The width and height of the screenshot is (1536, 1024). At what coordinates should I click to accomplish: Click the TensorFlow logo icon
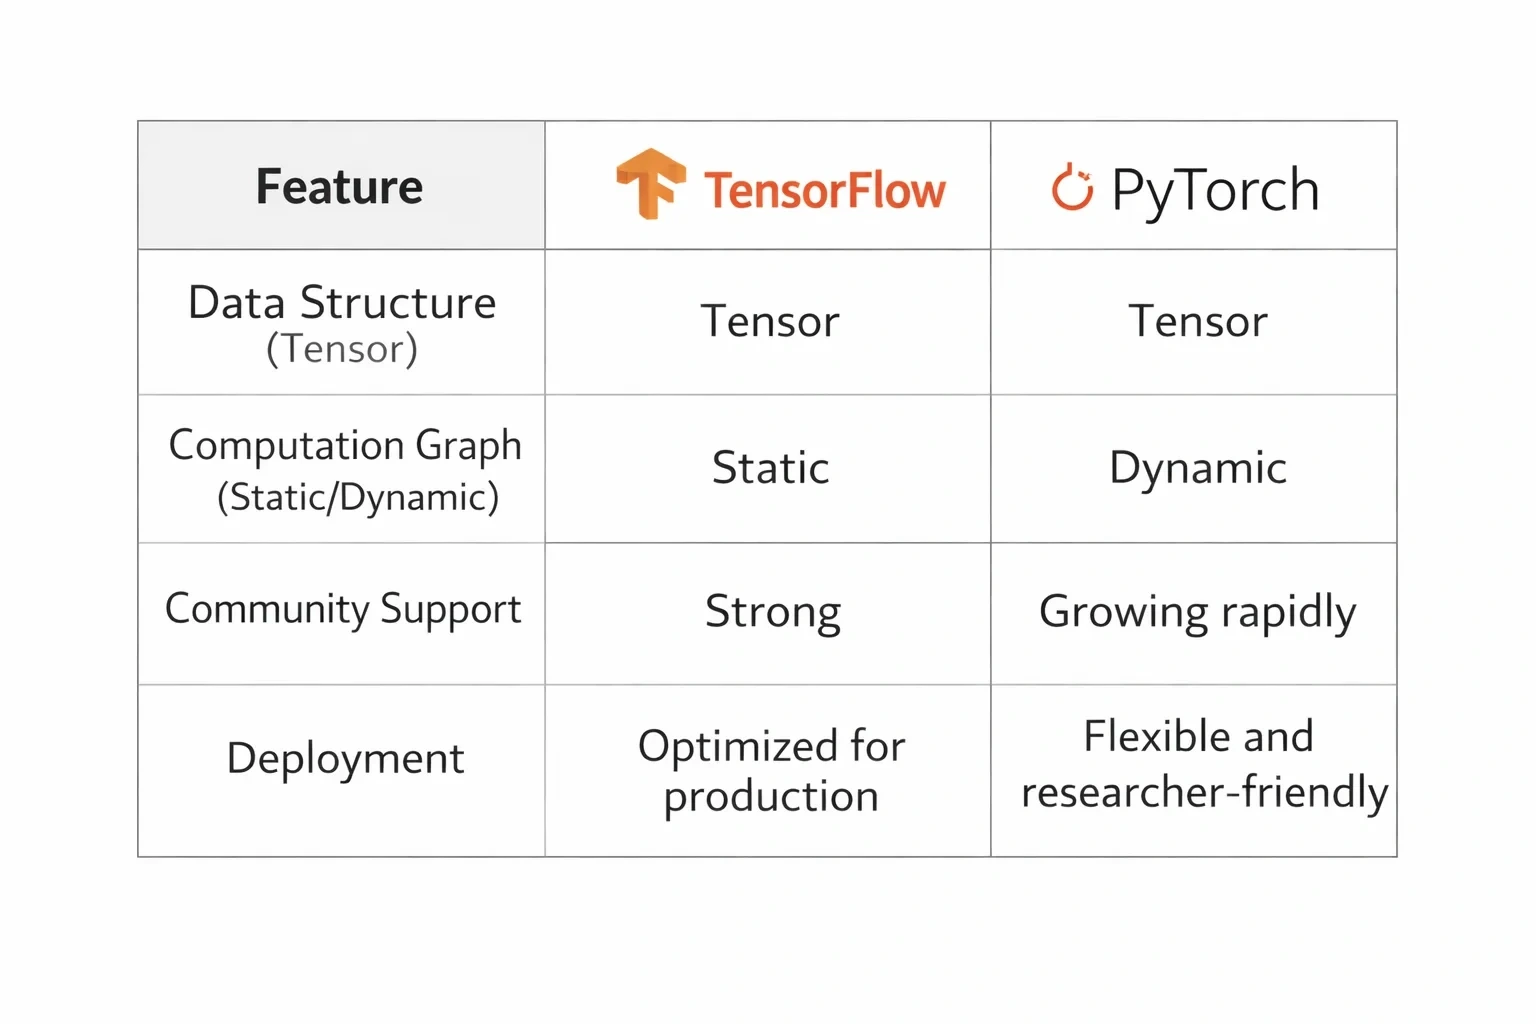point(651,184)
